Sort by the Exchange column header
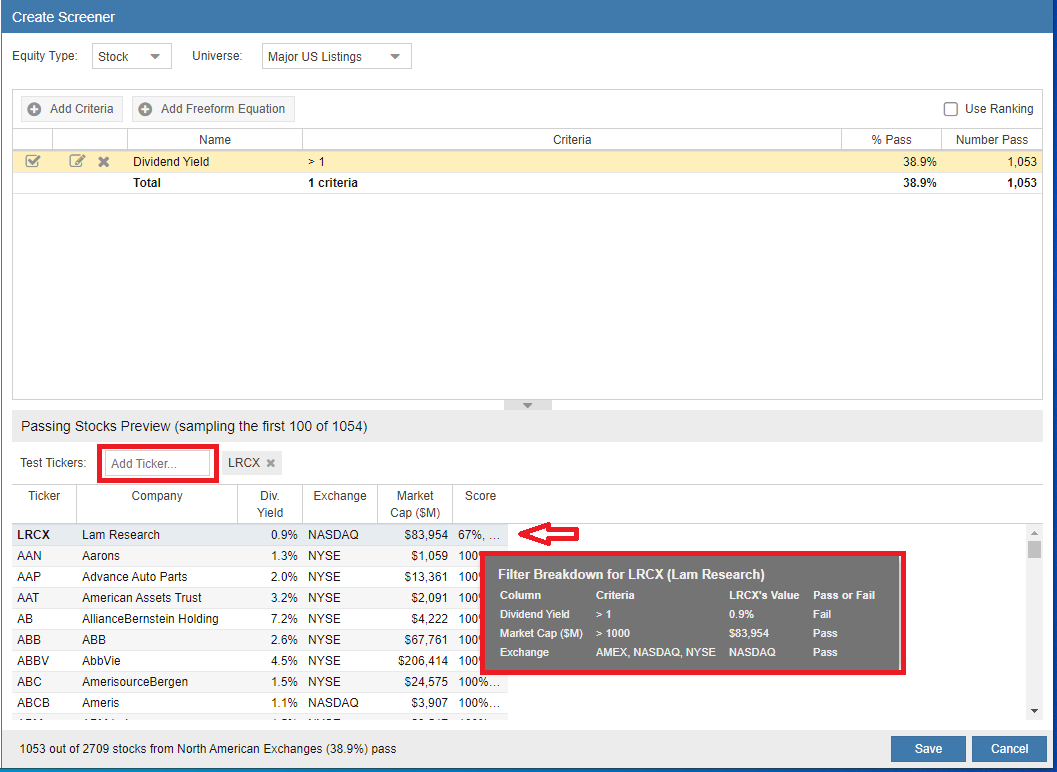Image resolution: width=1057 pixels, height=772 pixels. coord(340,504)
